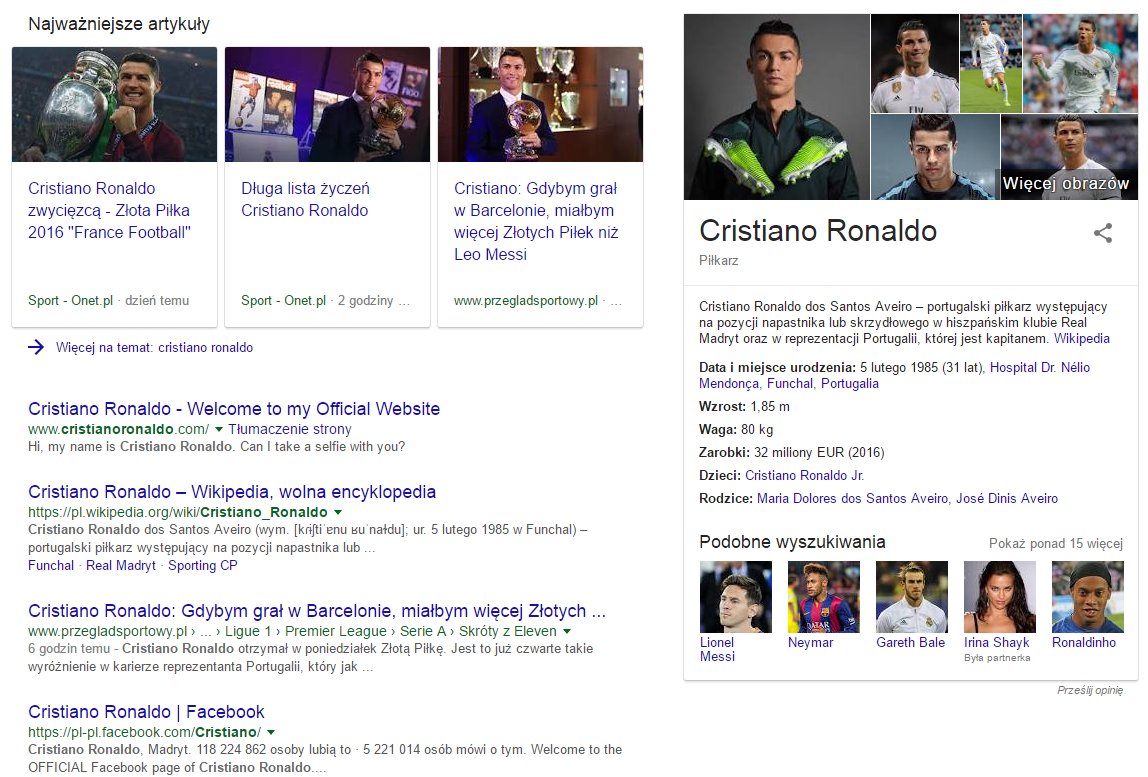The height and width of the screenshot is (777, 1148).
Task: Click the 'Sporting CP' sitelink
Action: tap(203, 565)
